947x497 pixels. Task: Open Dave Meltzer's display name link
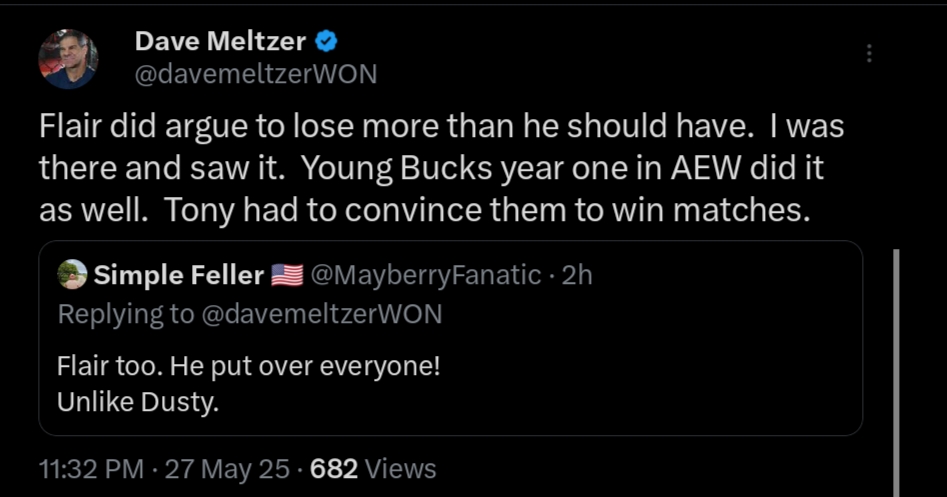(221, 42)
